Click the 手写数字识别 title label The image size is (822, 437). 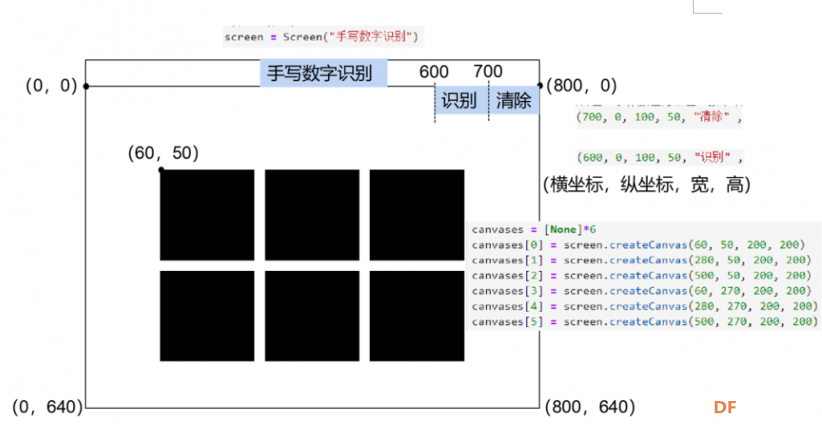tap(323, 73)
